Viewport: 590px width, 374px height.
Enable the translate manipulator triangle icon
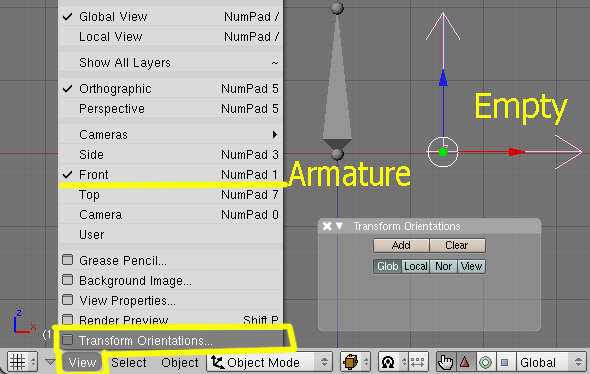point(465,362)
